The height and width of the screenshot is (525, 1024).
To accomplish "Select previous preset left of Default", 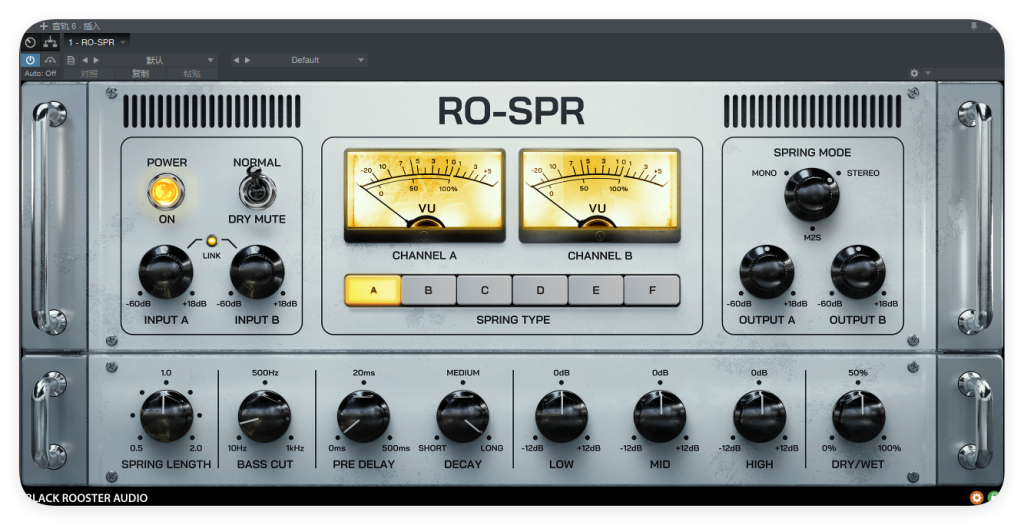I will [x=236, y=60].
